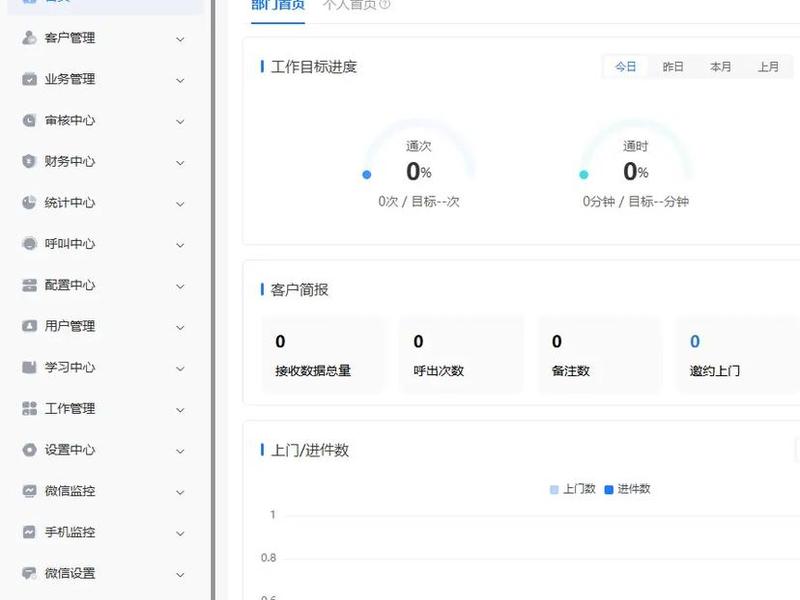800x600 pixels.
Task: Click the 工作目标进度 heading
Action: (314, 67)
